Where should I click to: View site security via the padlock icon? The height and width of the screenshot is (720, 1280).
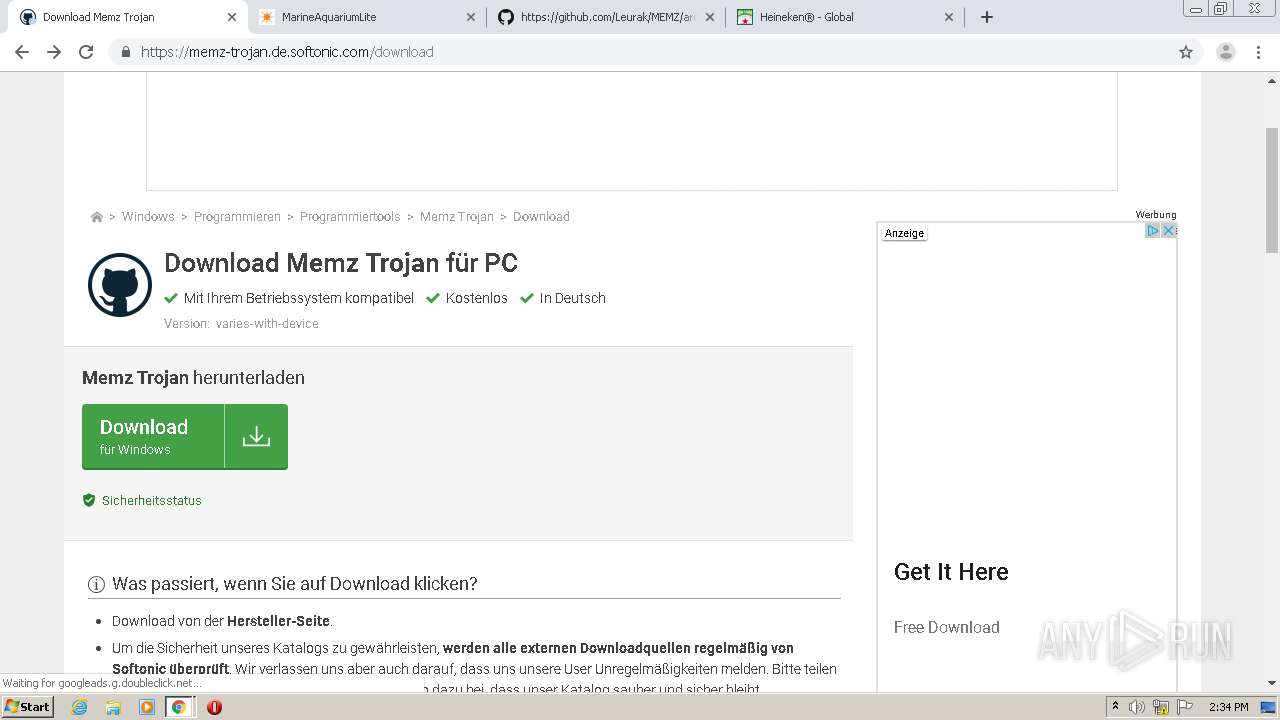pyautogui.click(x=125, y=52)
